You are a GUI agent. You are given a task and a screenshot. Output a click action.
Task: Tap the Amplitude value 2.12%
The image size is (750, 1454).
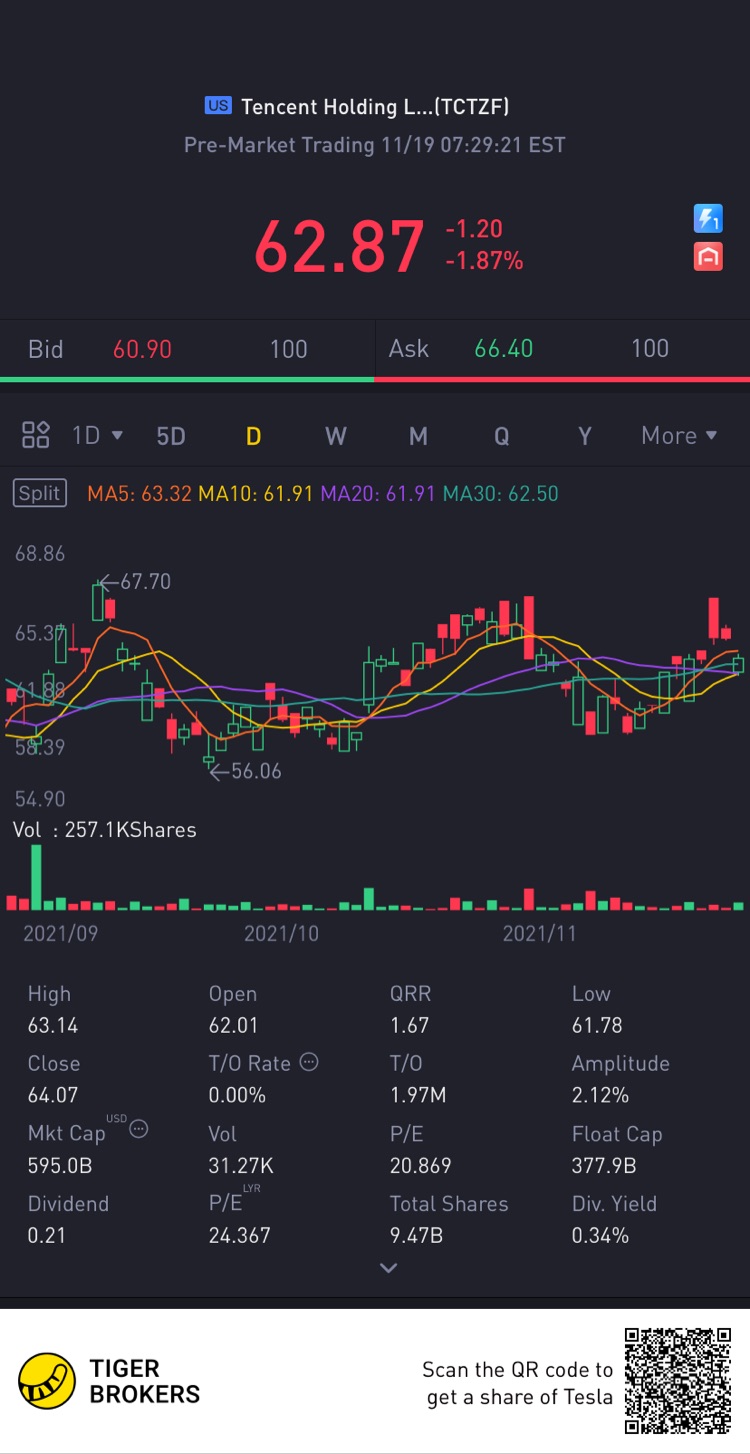(600, 1095)
